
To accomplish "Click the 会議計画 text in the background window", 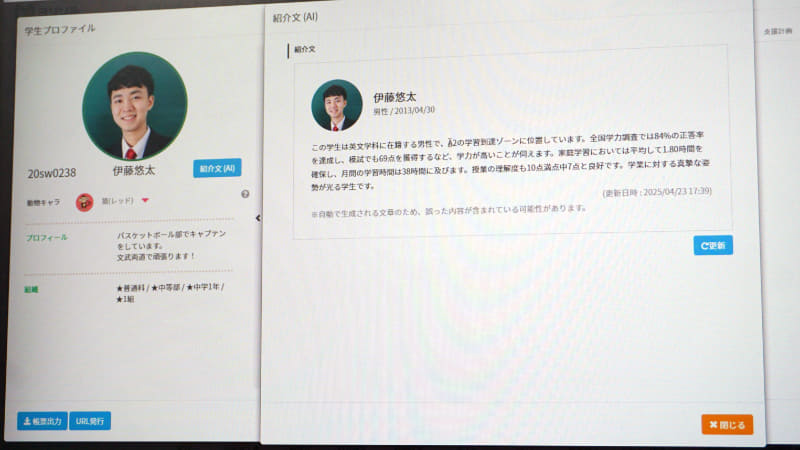I will [x=778, y=32].
